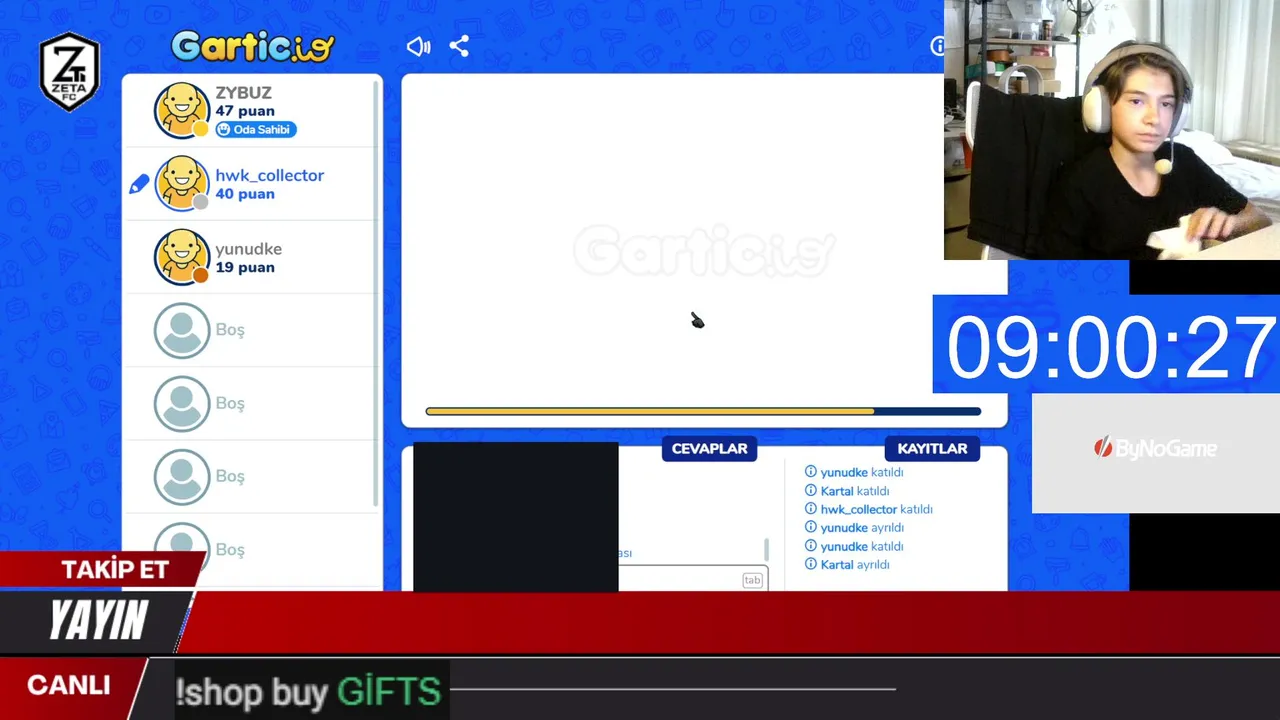Click "40 puan" score
1280x720 pixels.
click(x=244, y=193)
